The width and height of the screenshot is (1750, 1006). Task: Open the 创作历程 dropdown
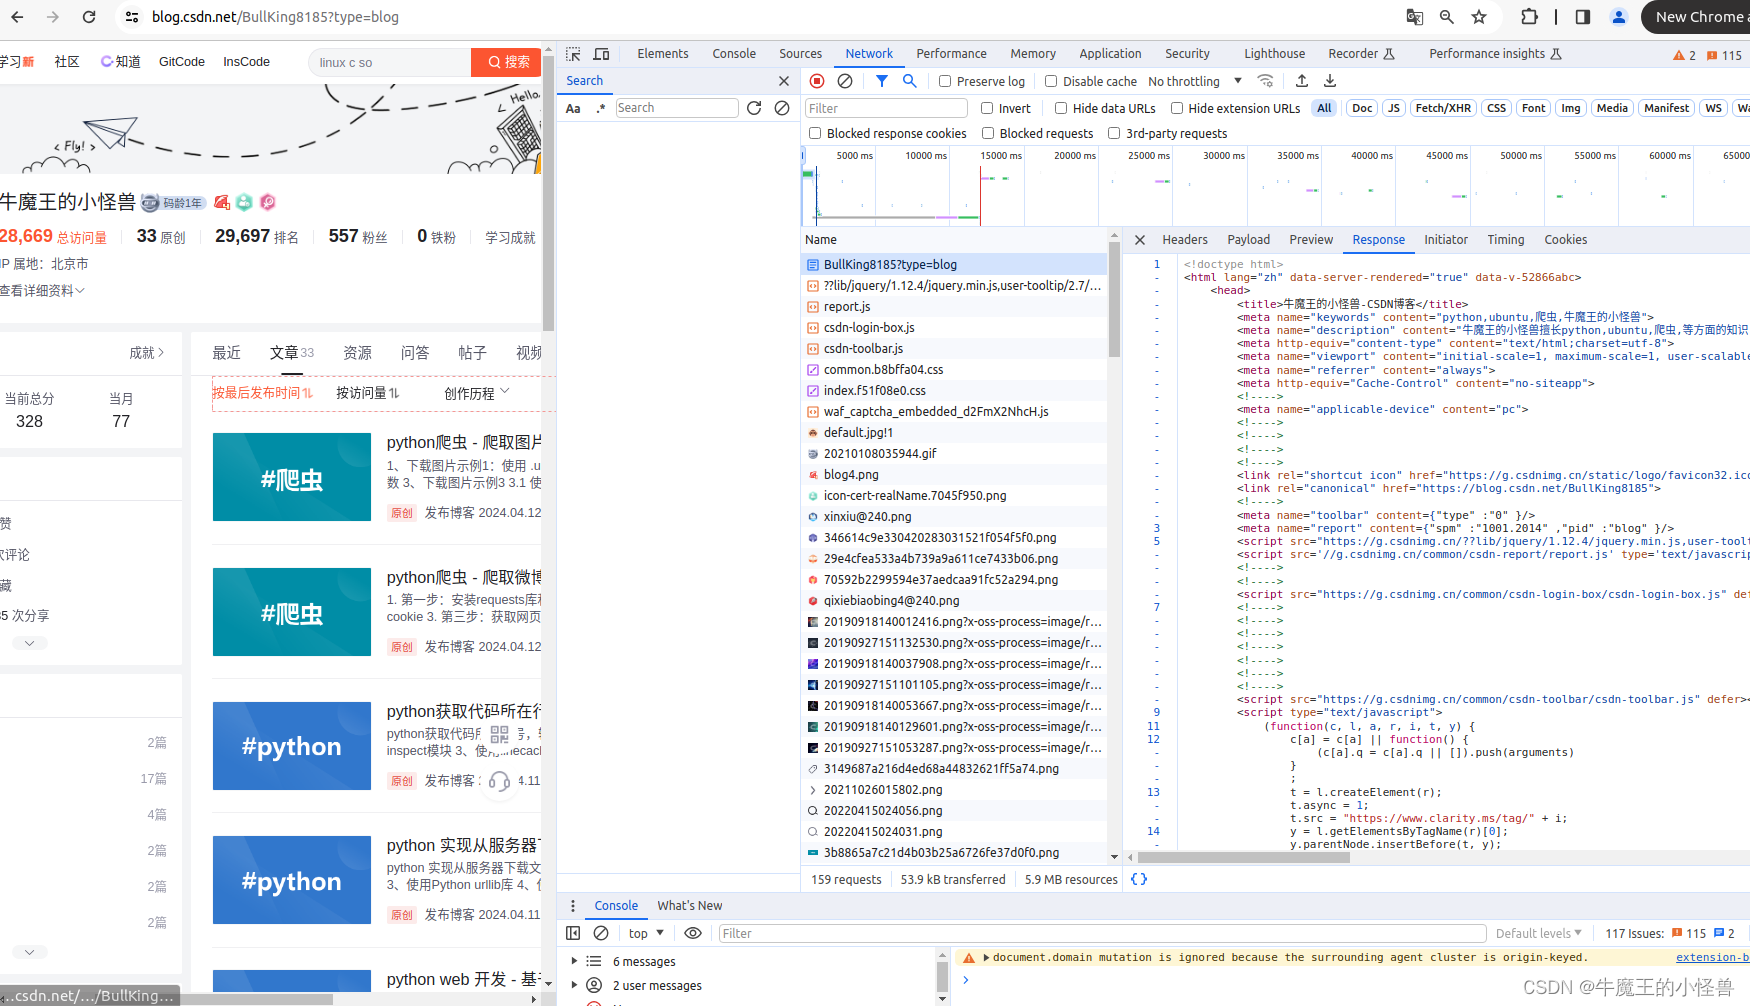[x=477, y=393]
